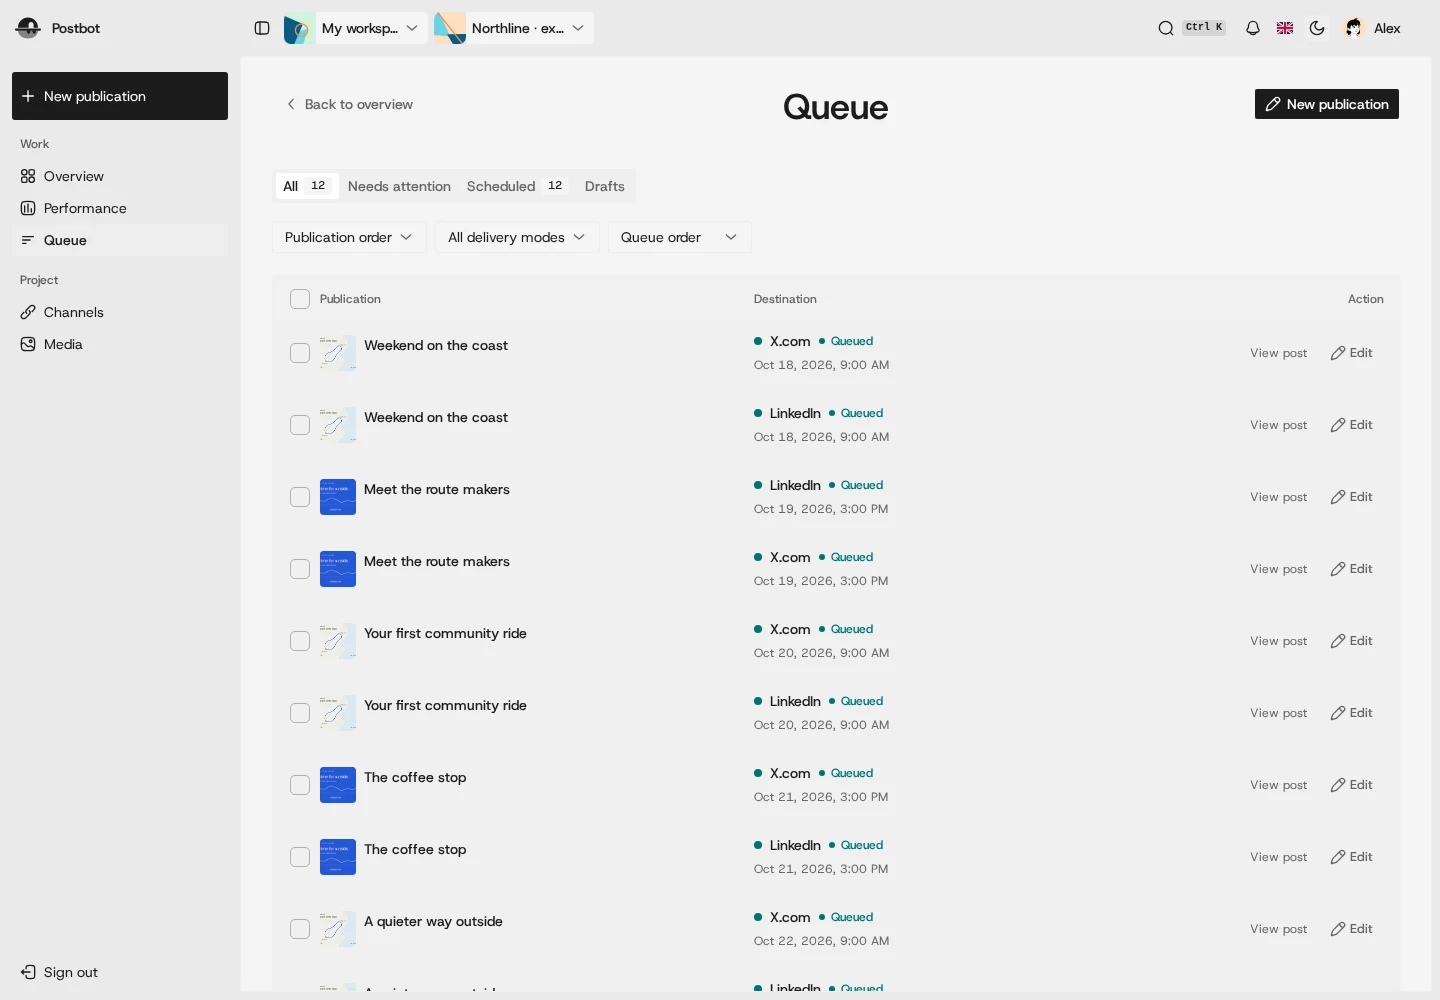Viewport: 1440px width, 1000px height.
Task: Open the search icon
Action: pos(1166,28)
